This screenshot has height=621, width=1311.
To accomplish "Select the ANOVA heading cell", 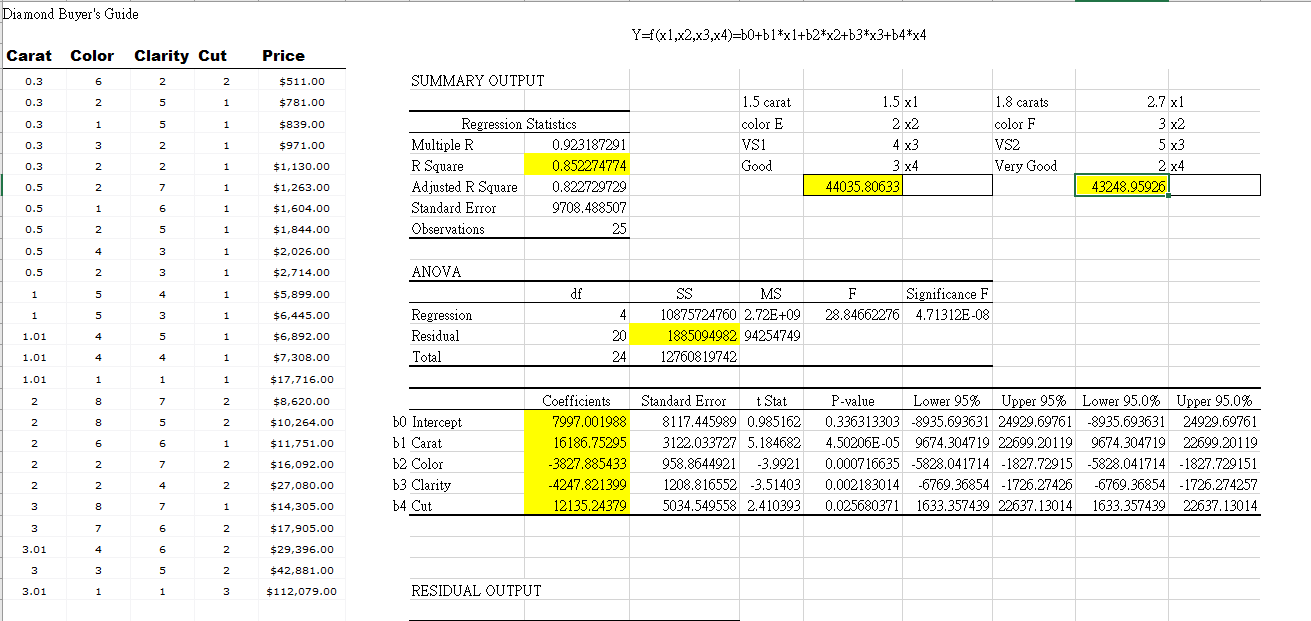I will pyautogui.click(x=438, y=272).
